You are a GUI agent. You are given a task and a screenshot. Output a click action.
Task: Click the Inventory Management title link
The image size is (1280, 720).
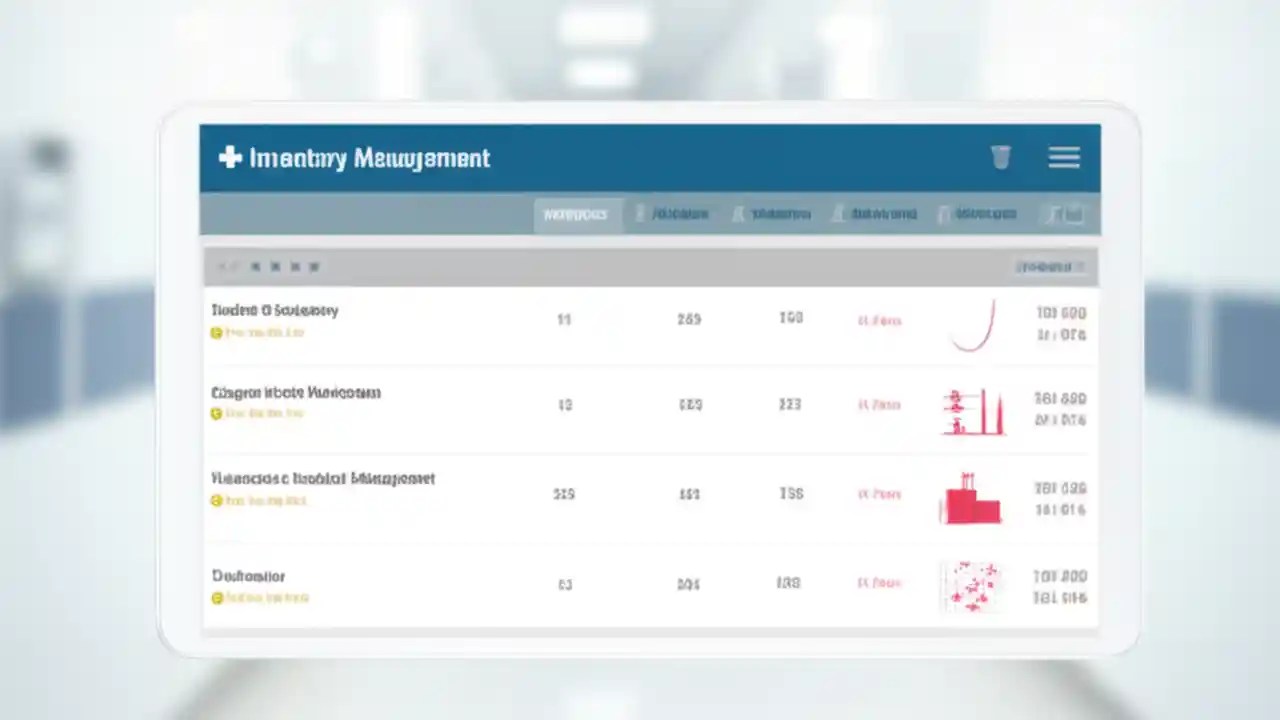point(370,158)
